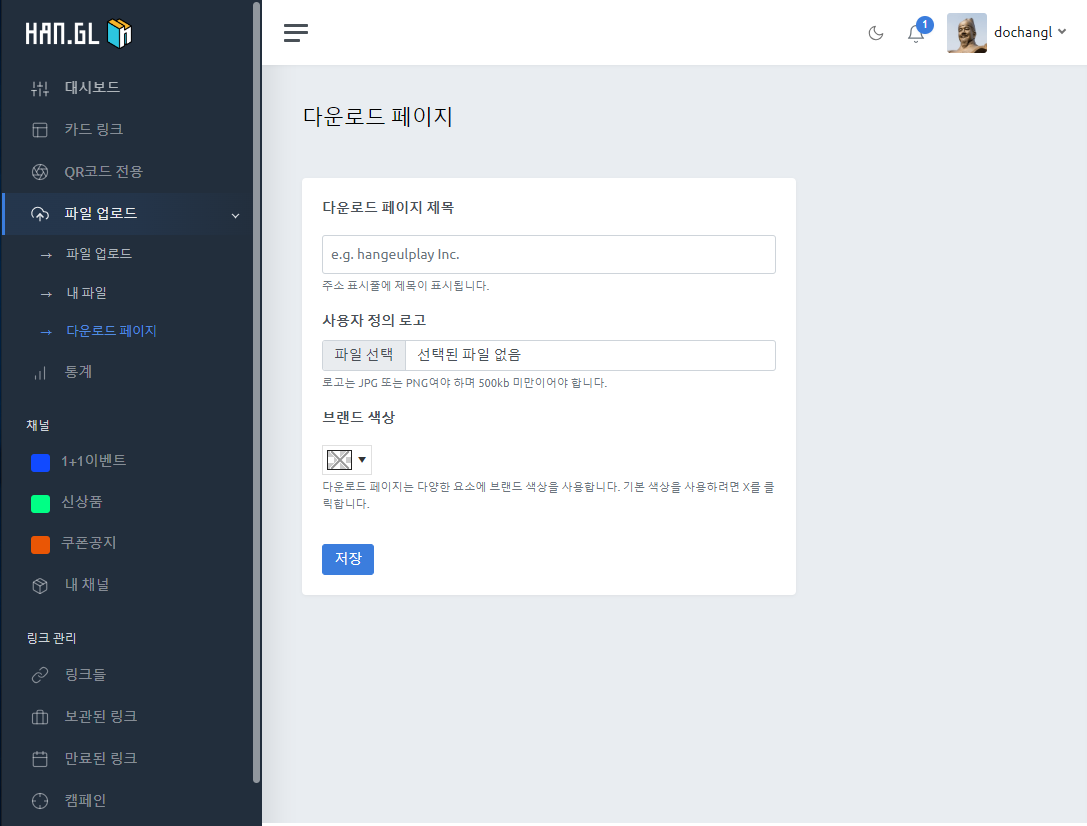
Task: Click the 사용자 정의 로고 label
Action: (374, 320)
